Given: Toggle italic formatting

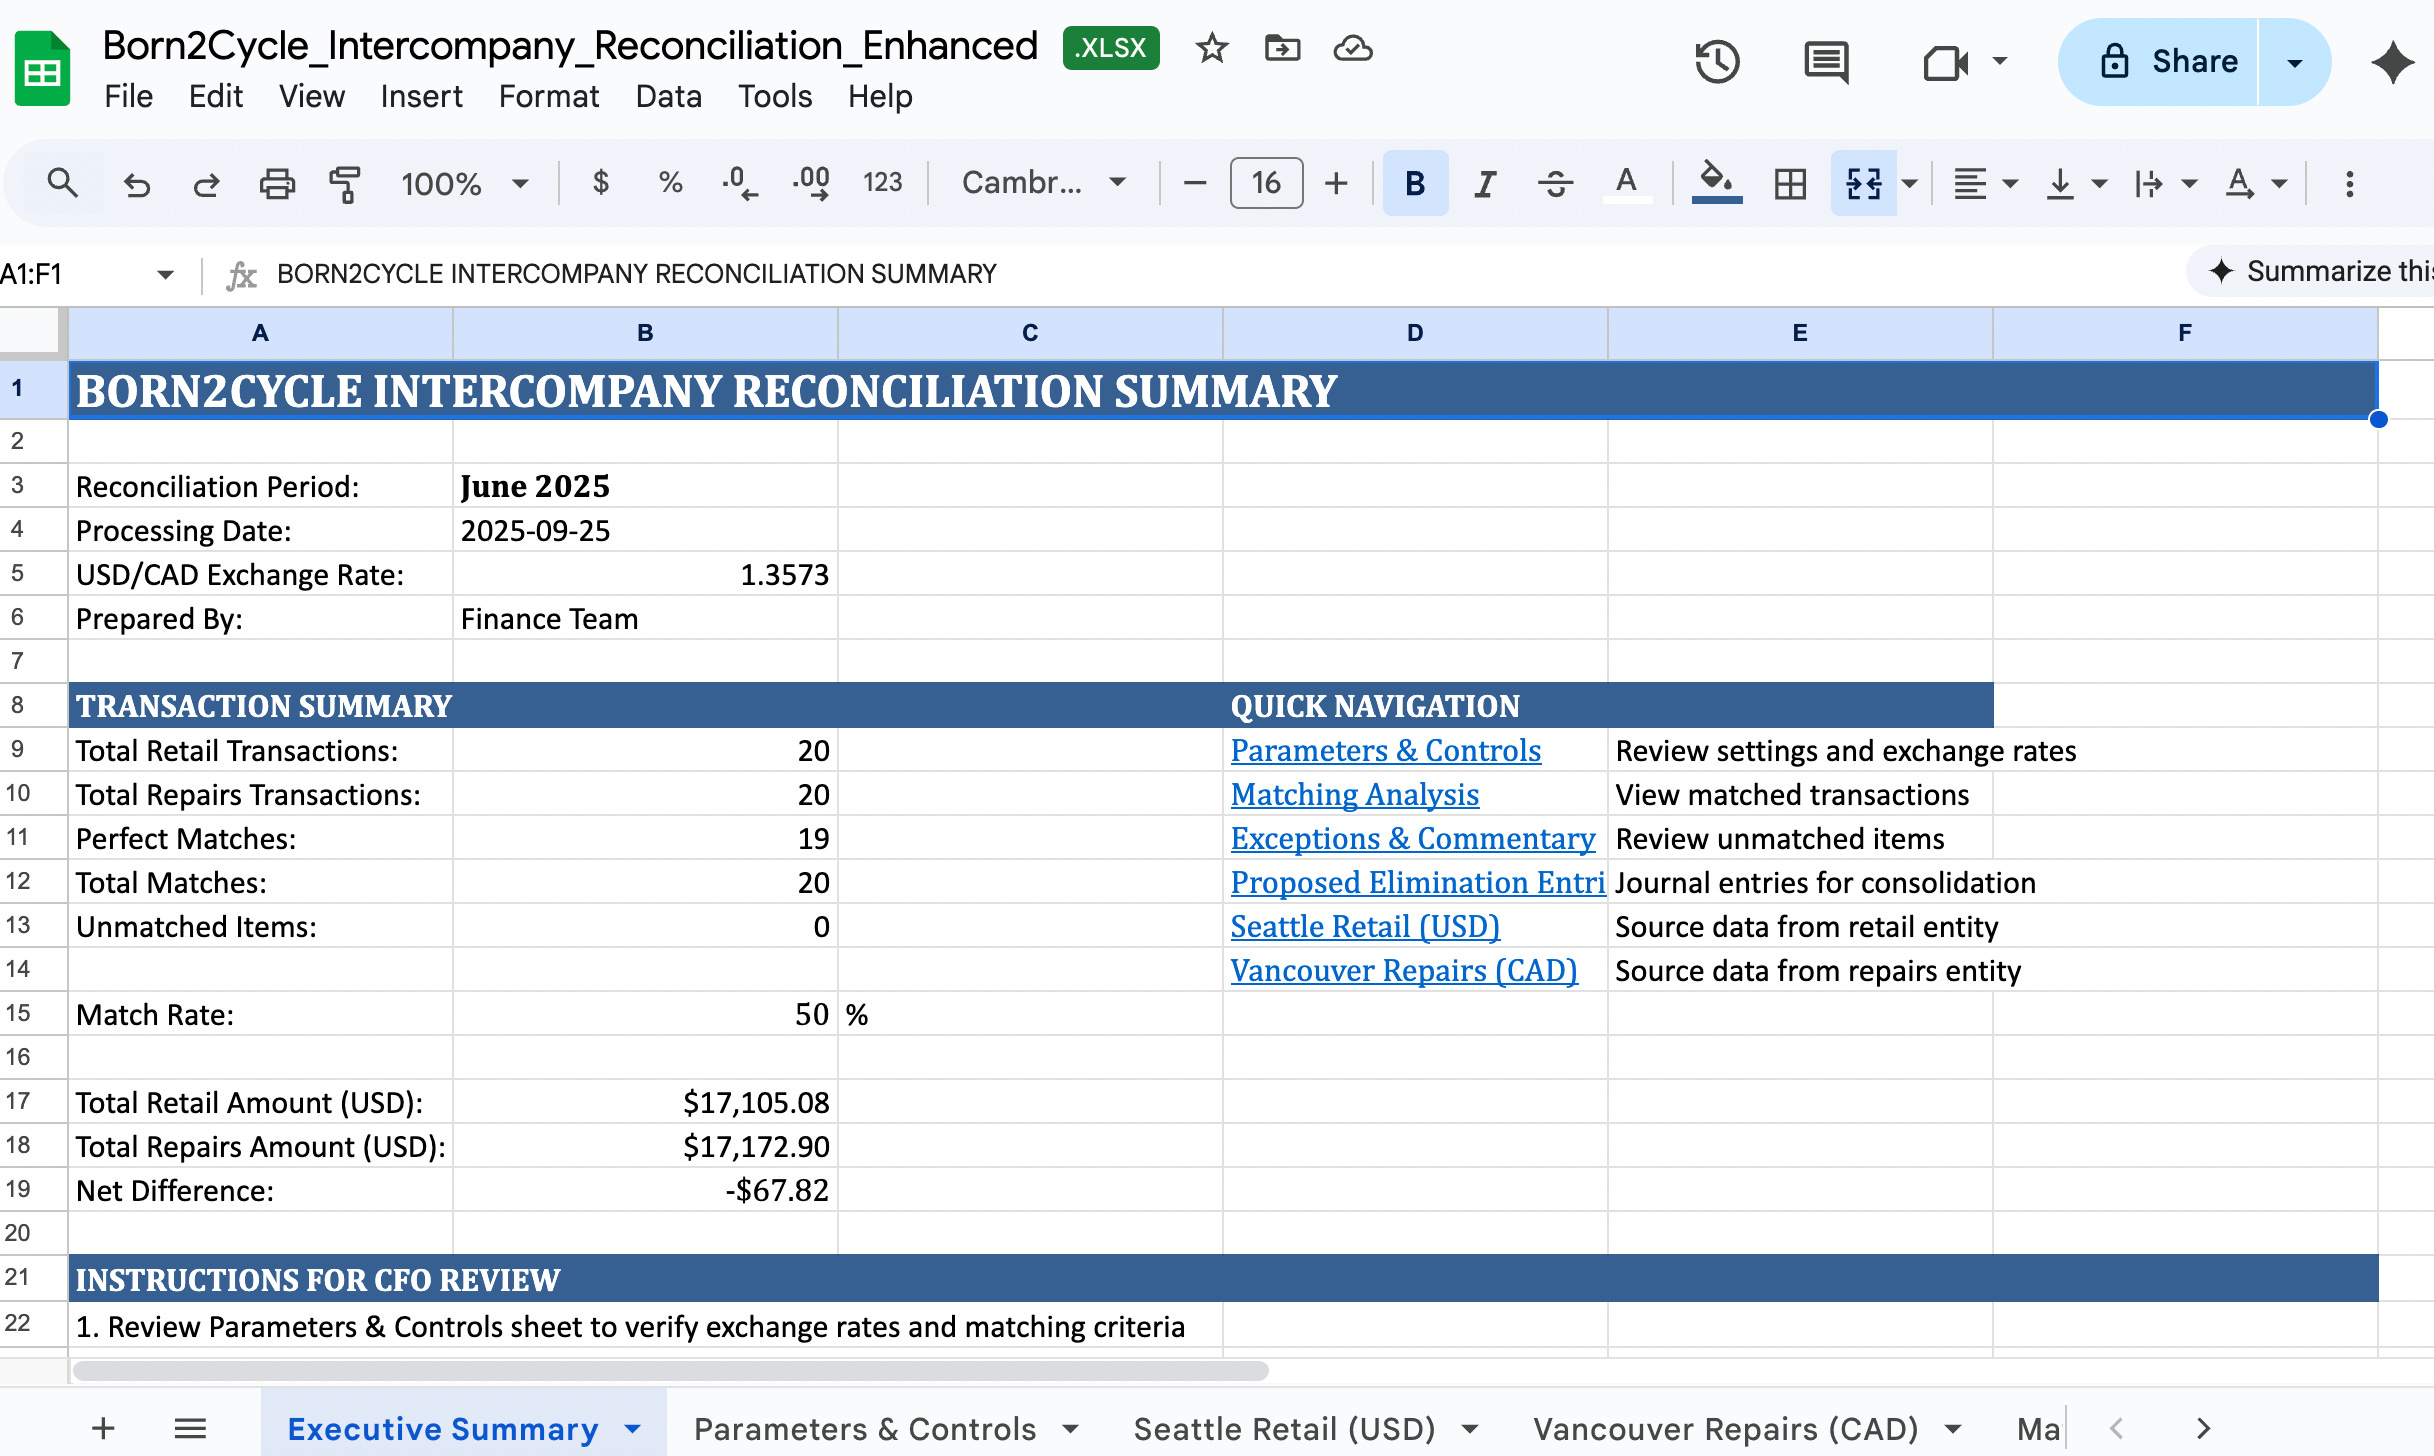Looking at the screenshot, I should 1485,183.
